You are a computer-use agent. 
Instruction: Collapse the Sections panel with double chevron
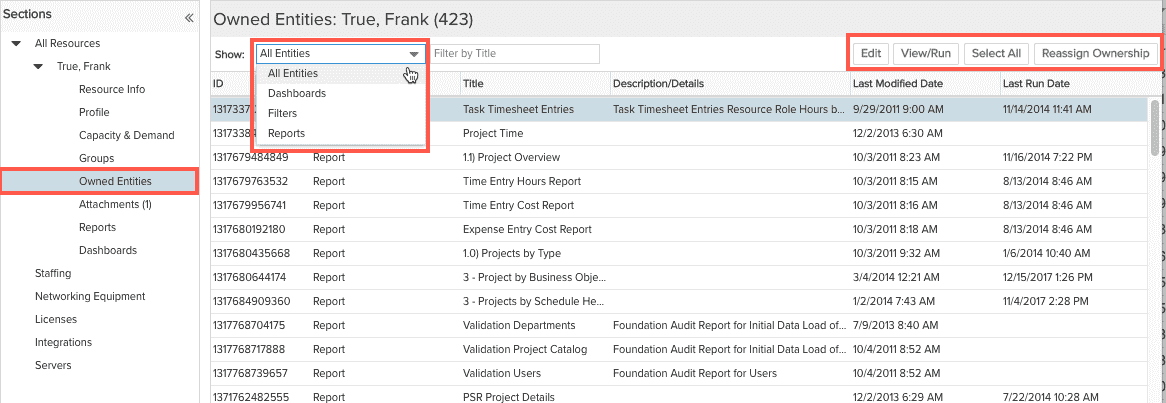(189, 17)
